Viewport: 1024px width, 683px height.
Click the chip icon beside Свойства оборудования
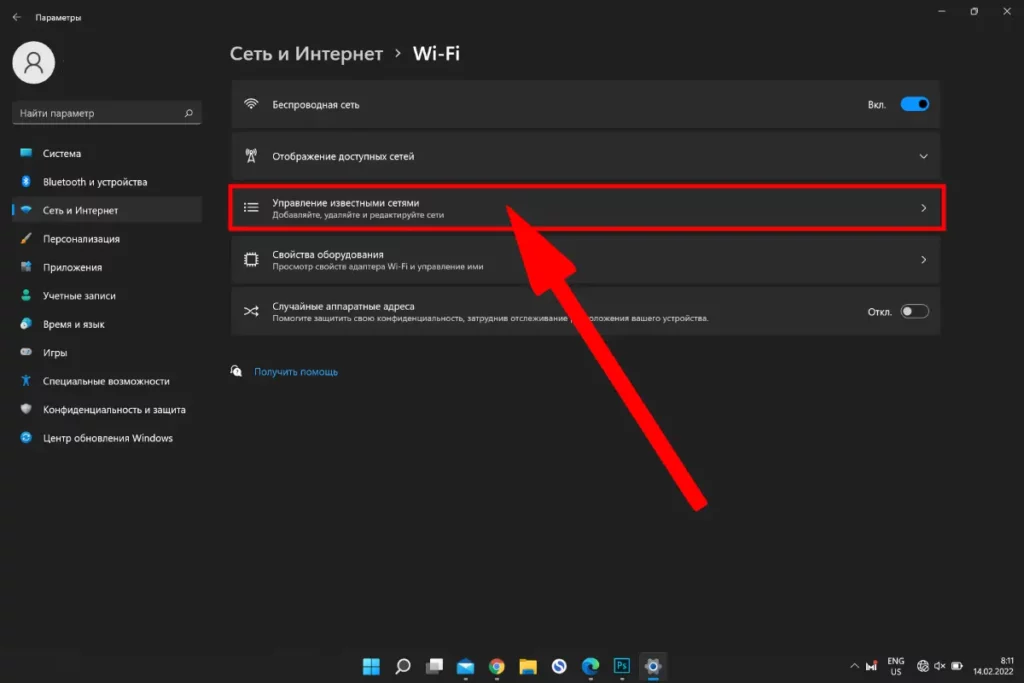pyautogui.click(x=251, y=259)
